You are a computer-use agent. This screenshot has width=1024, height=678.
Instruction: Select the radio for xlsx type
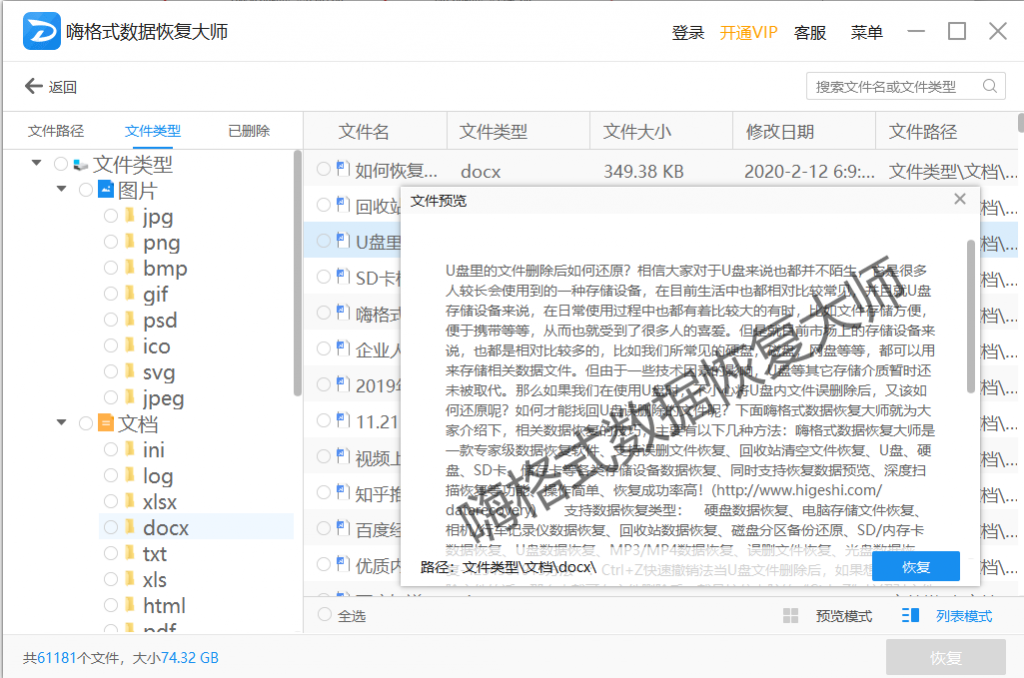(111, 501)
